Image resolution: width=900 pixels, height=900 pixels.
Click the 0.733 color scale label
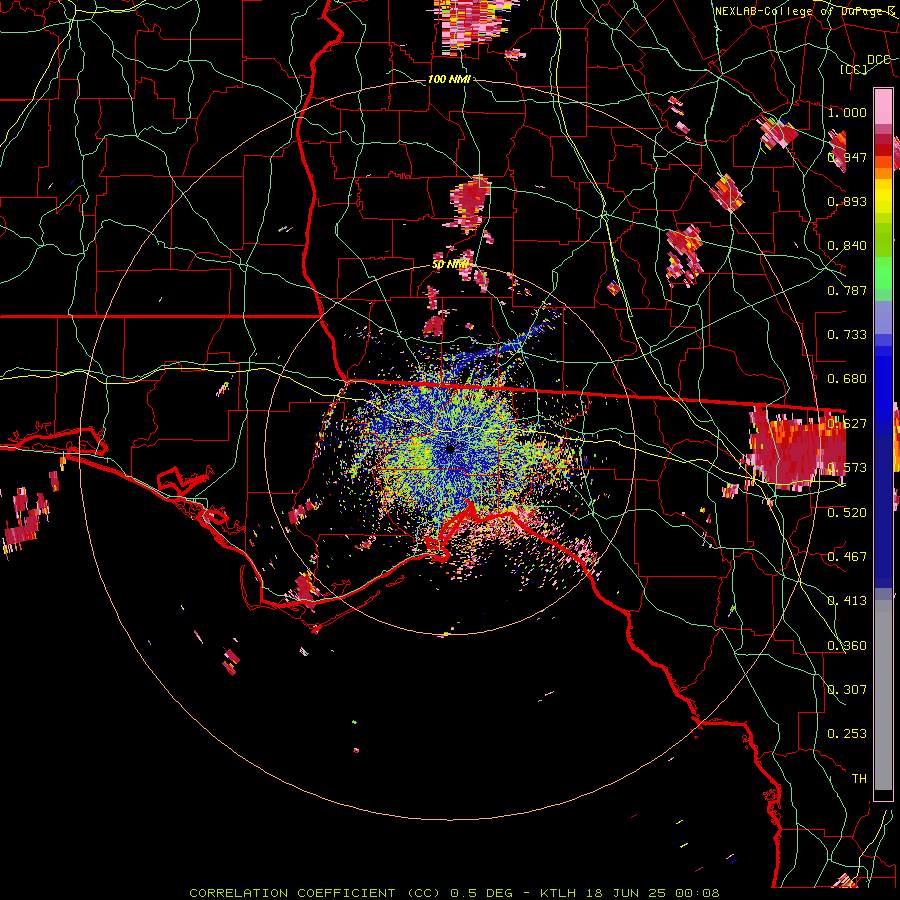pos(847,335)
